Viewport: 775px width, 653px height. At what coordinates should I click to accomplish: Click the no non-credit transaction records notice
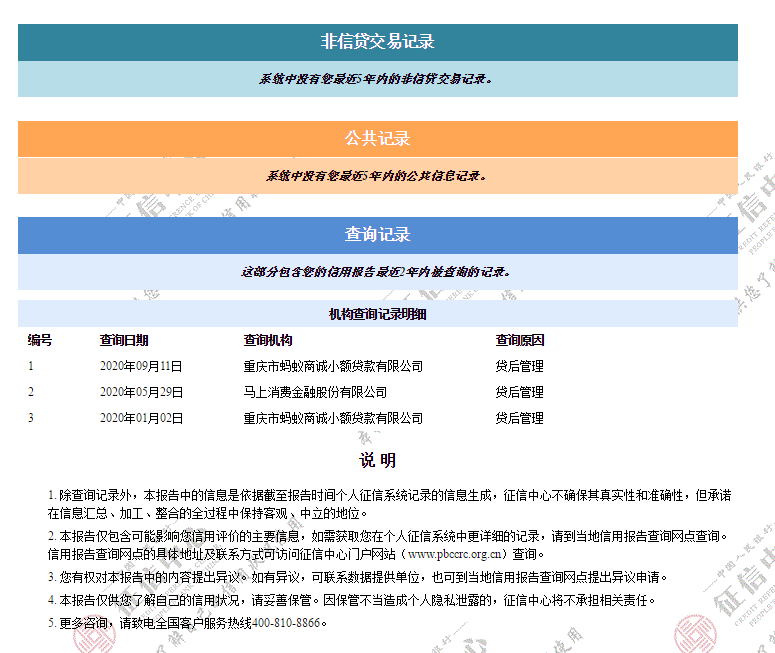tap(376, 79)
